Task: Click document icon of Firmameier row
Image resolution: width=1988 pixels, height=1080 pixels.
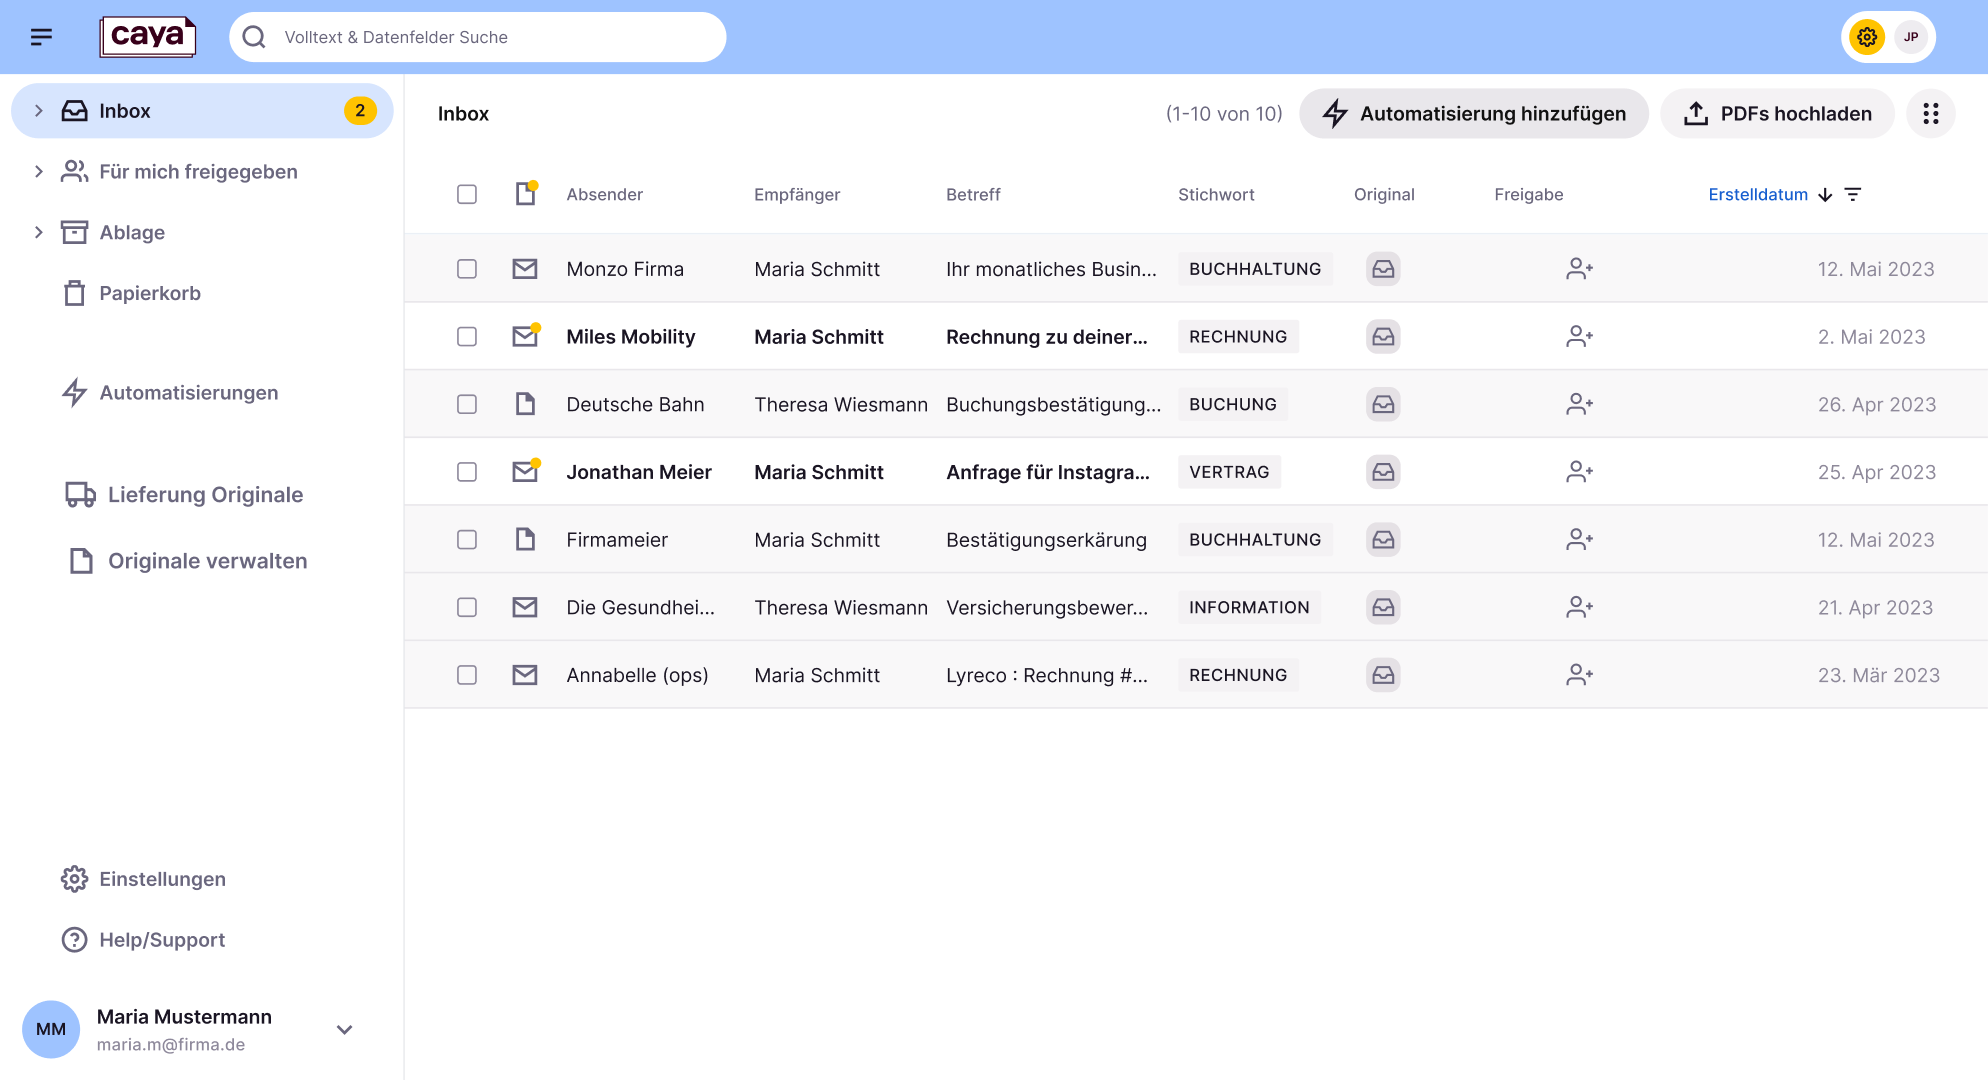Action: click(x=525, y=540)
